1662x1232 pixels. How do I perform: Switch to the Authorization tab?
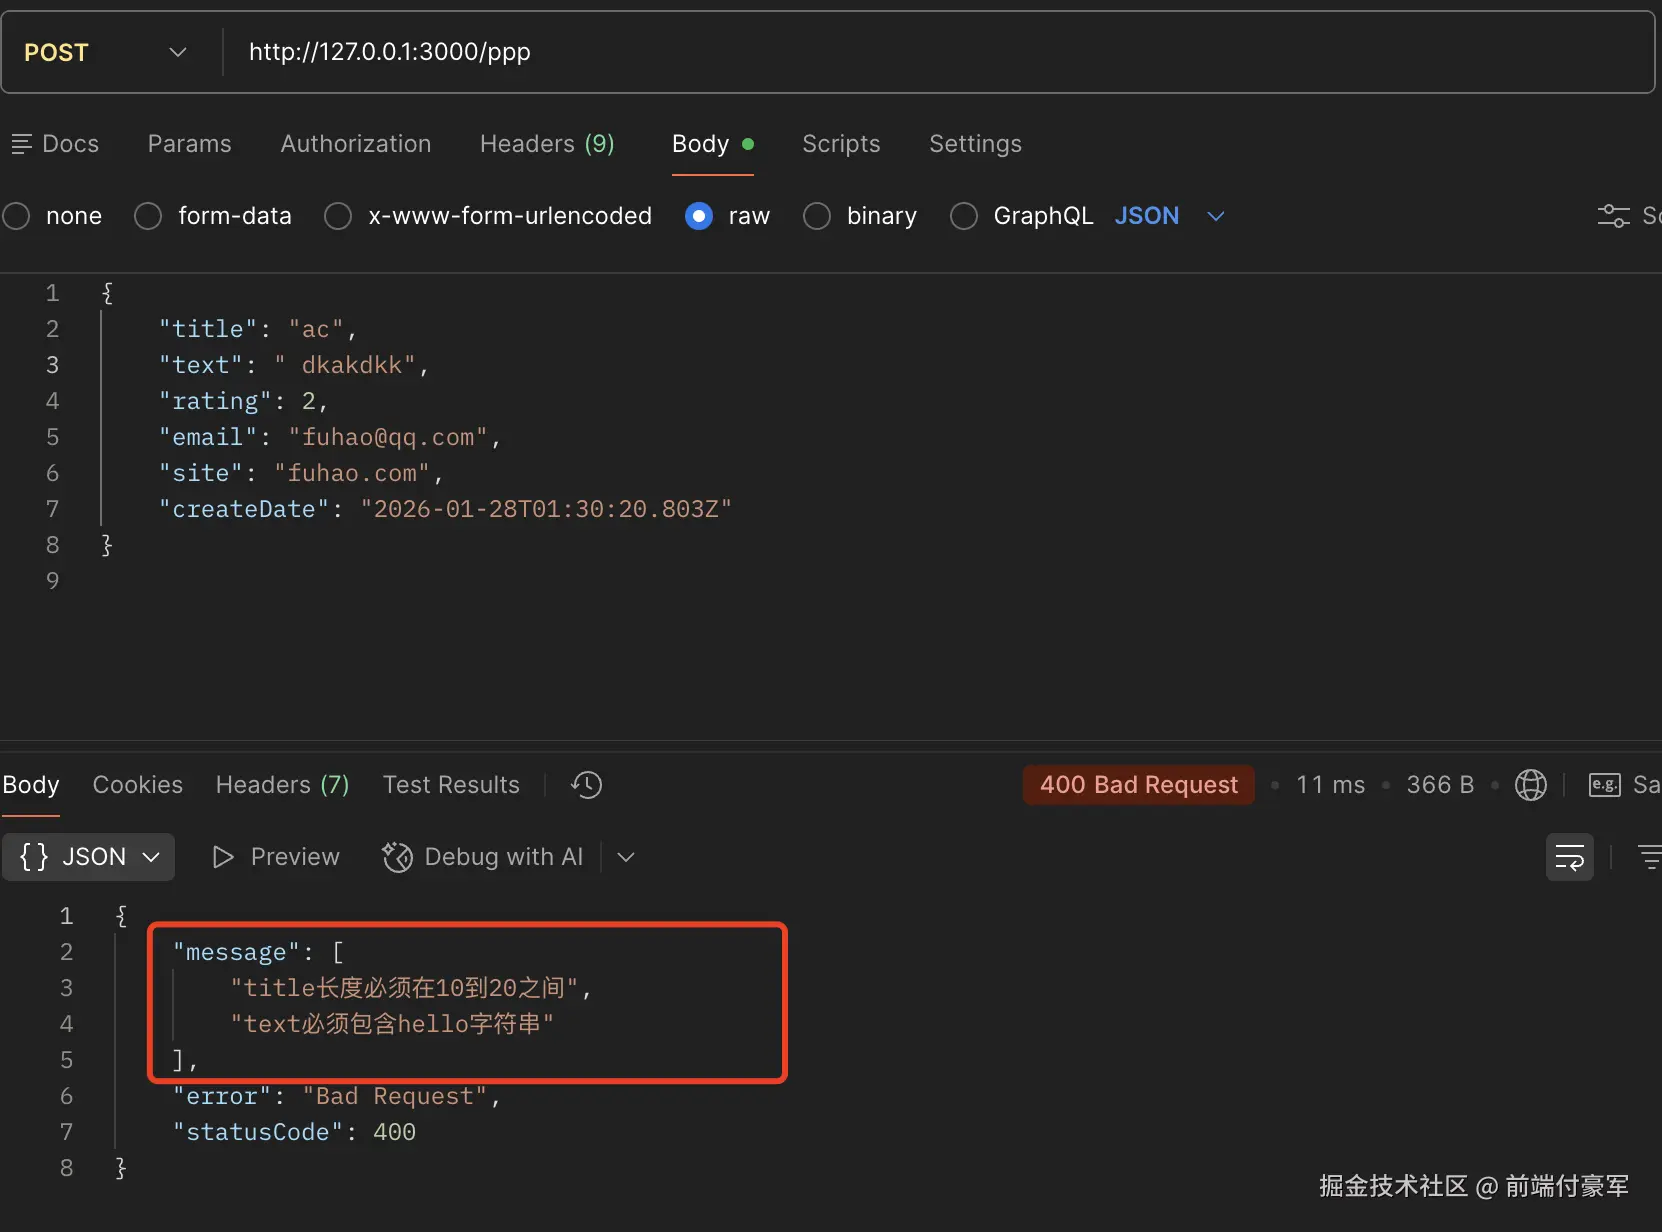coord(355,144)
